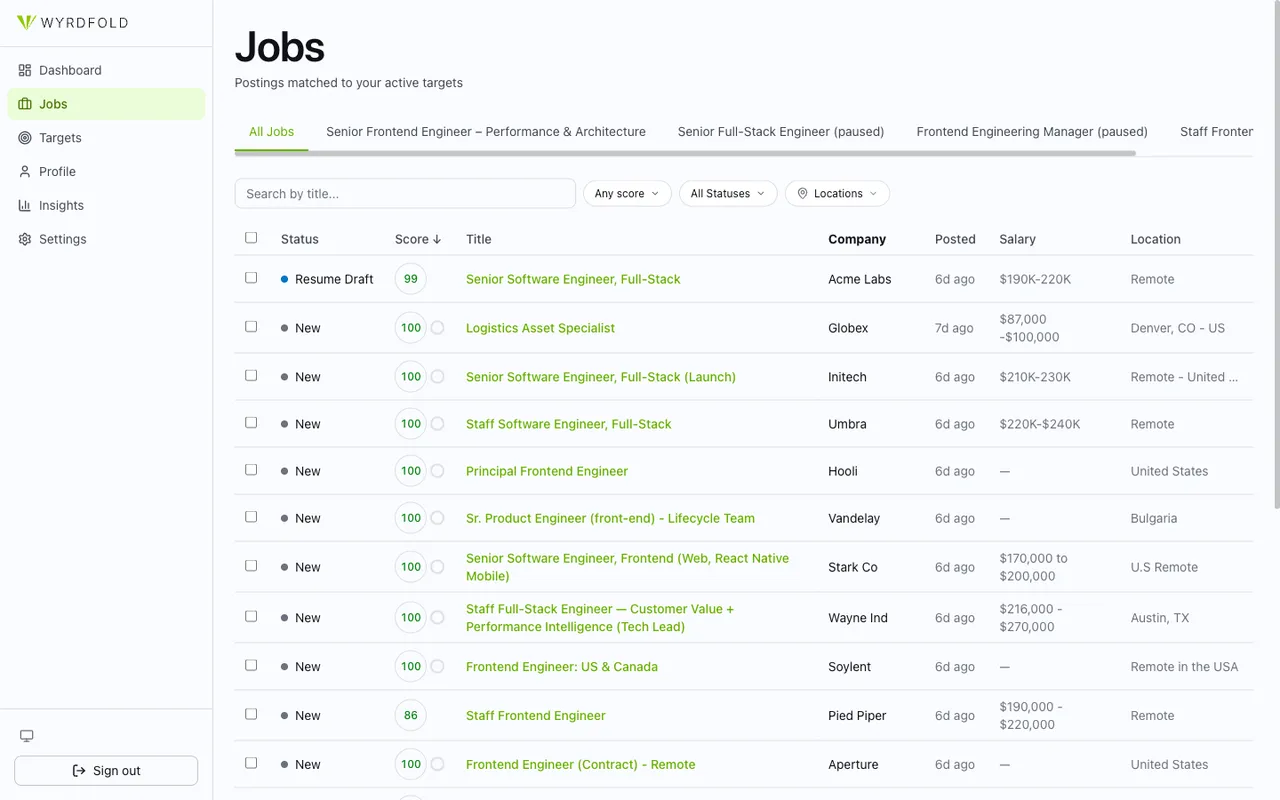Image resolution: width=1280 pixels, height=800 pixels.
Task: Click the Posted column header
Action: coord(955,239)
